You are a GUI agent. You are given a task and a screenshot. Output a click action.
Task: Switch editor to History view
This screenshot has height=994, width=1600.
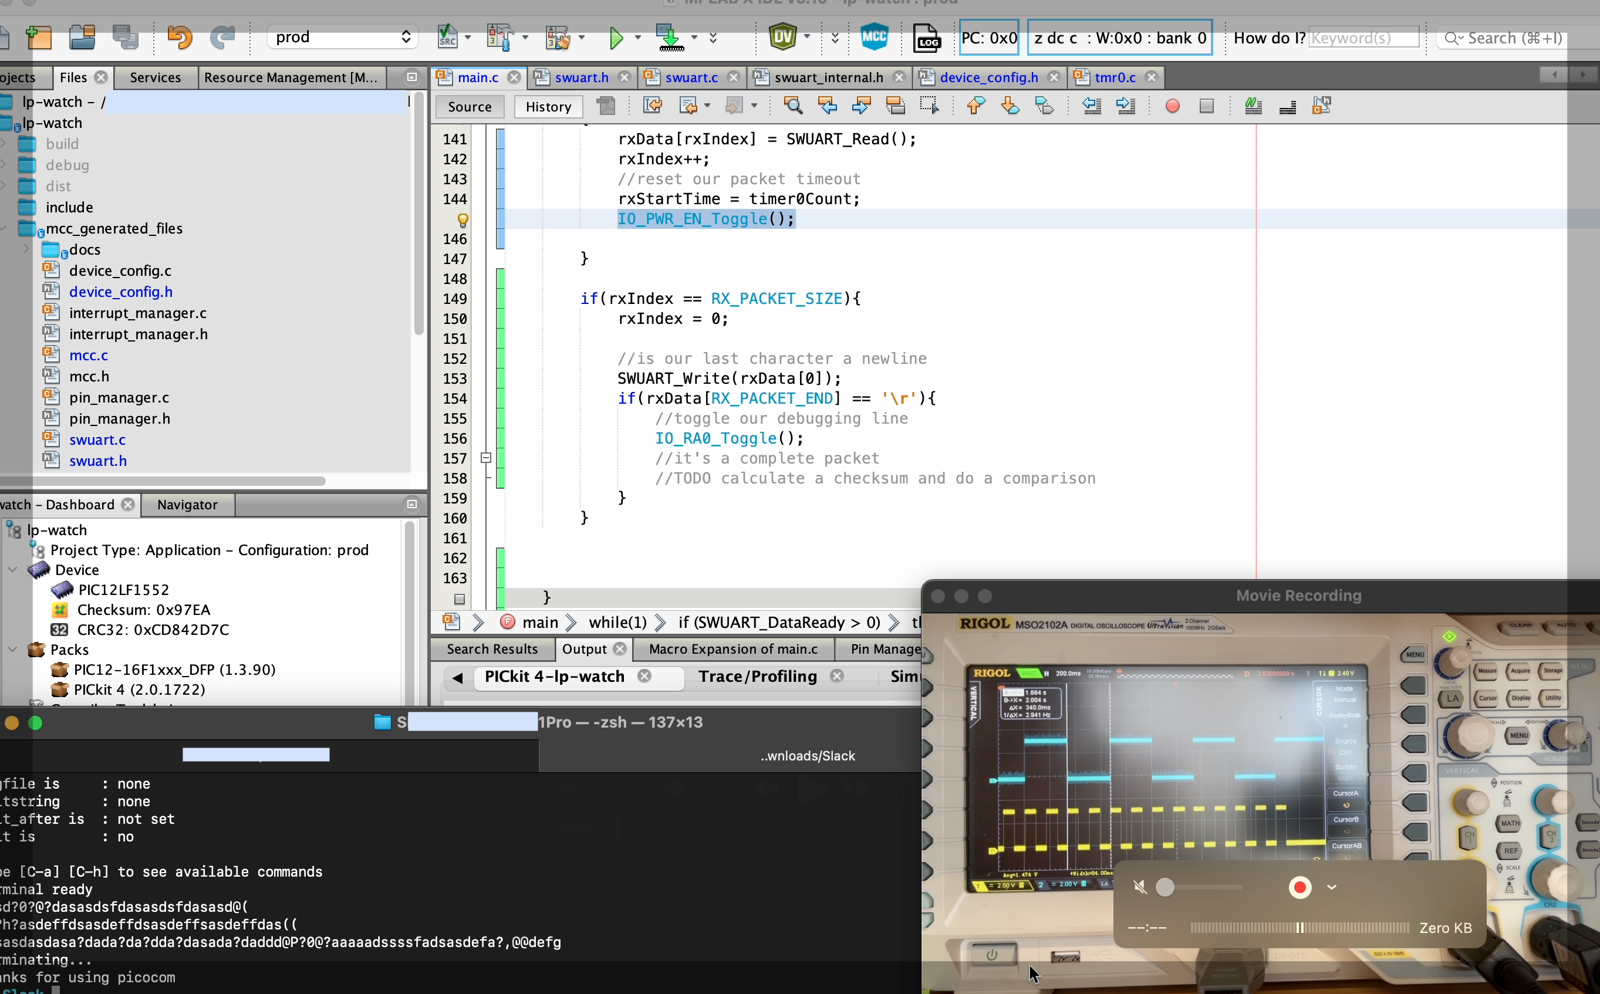548,107
